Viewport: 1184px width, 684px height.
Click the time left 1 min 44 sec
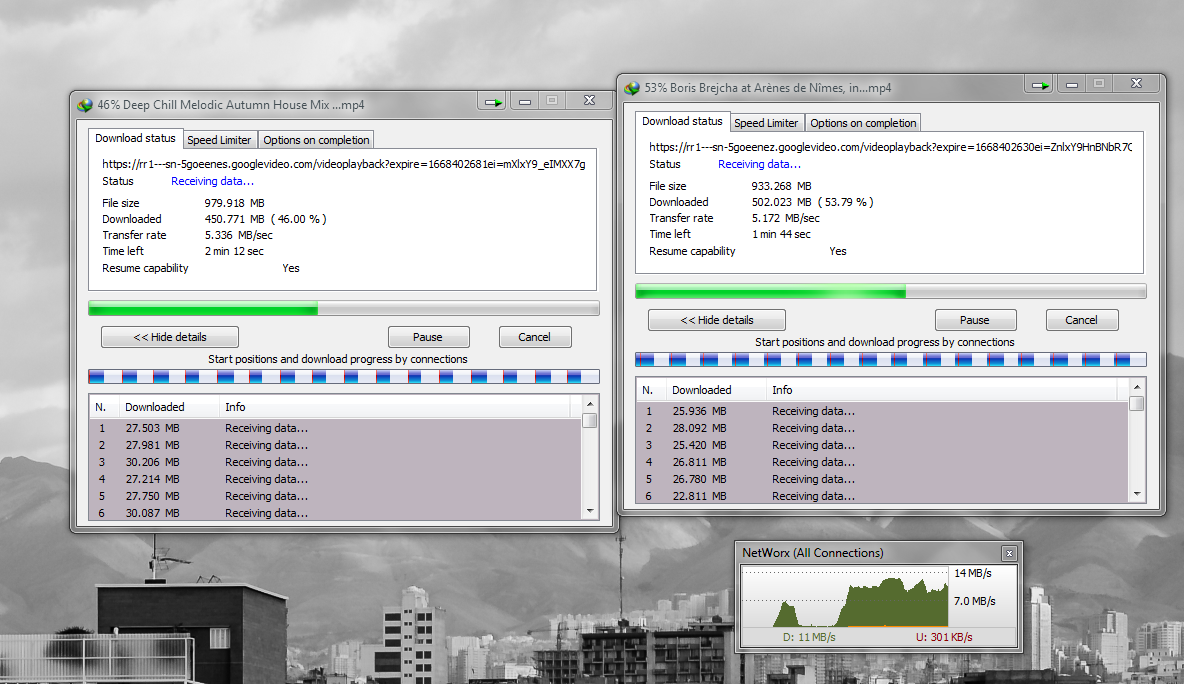pos(781,234)
